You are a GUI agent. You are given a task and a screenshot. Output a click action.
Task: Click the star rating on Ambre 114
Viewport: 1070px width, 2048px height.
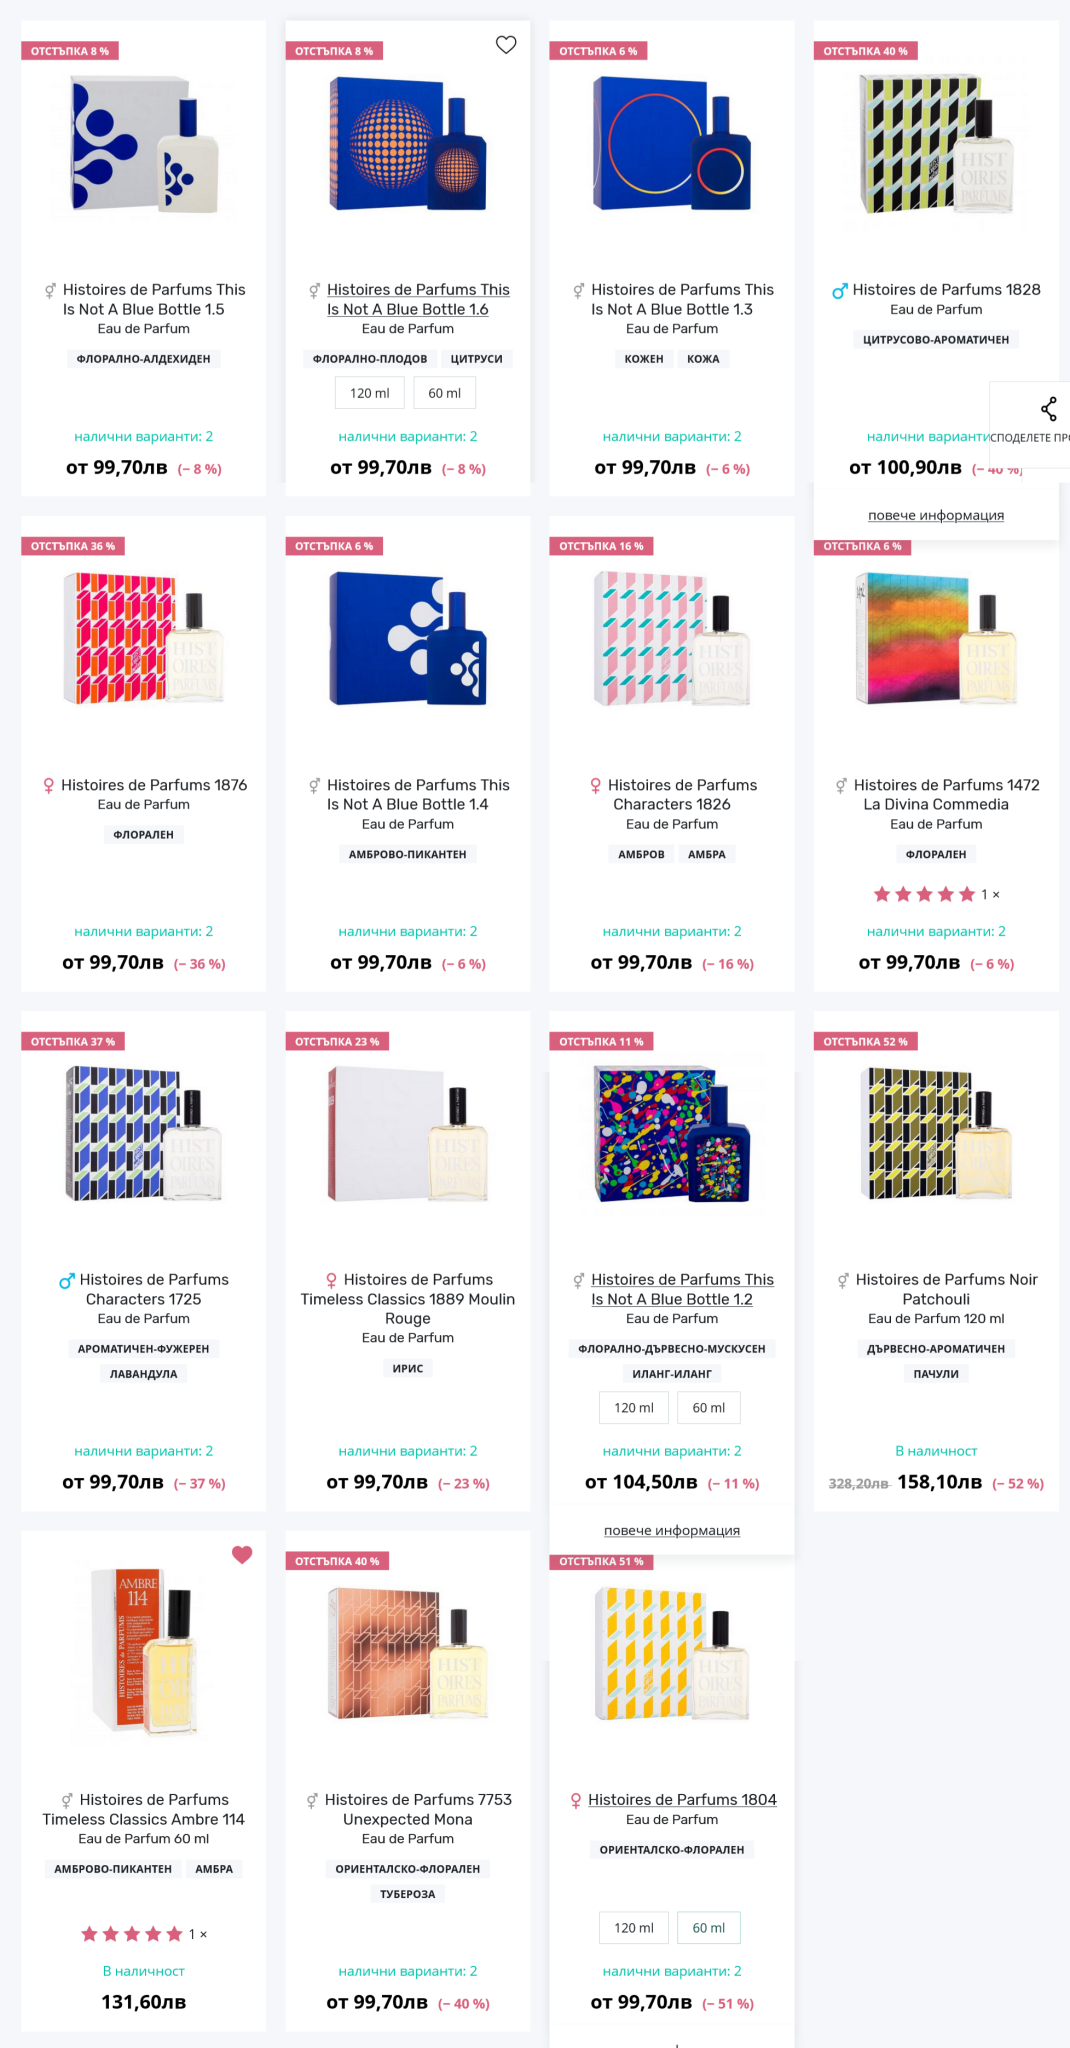[132, 1934]
